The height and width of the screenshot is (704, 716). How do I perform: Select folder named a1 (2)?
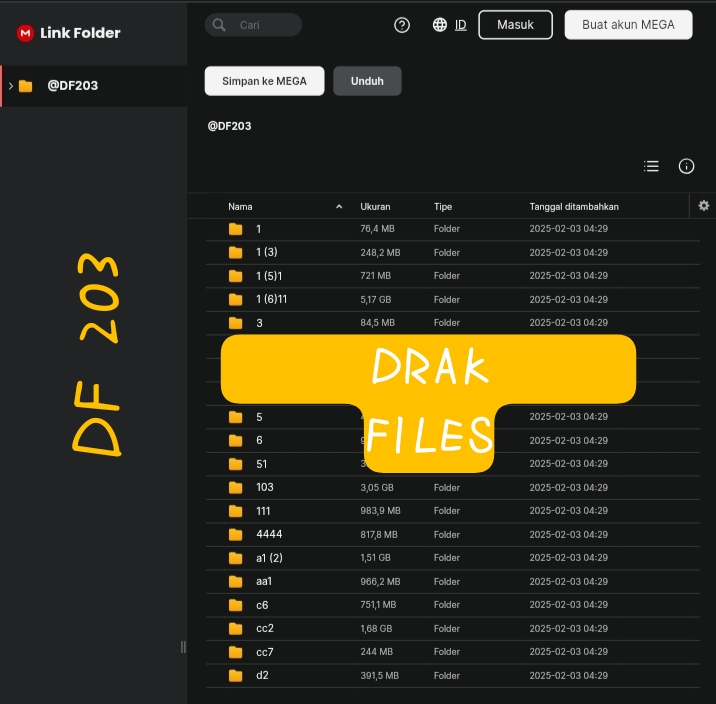click(453, 558)
